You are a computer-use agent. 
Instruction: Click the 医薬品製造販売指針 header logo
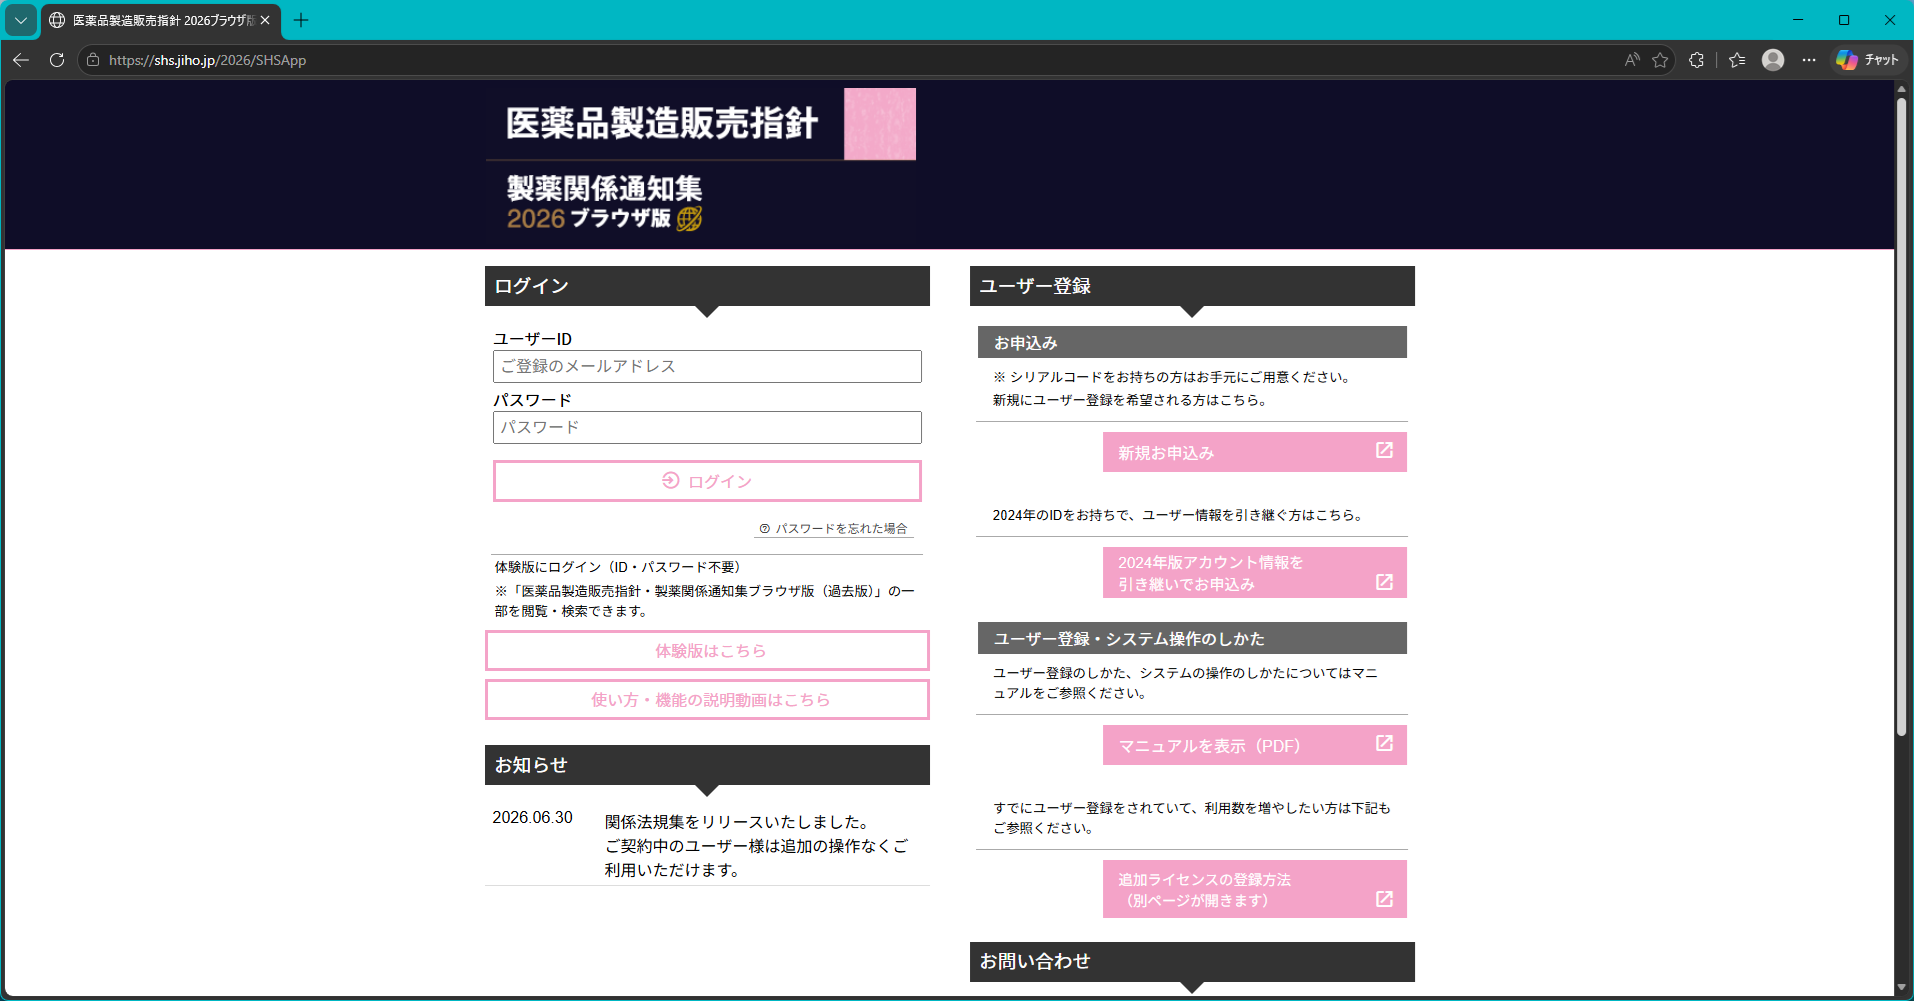coord(701,164)
